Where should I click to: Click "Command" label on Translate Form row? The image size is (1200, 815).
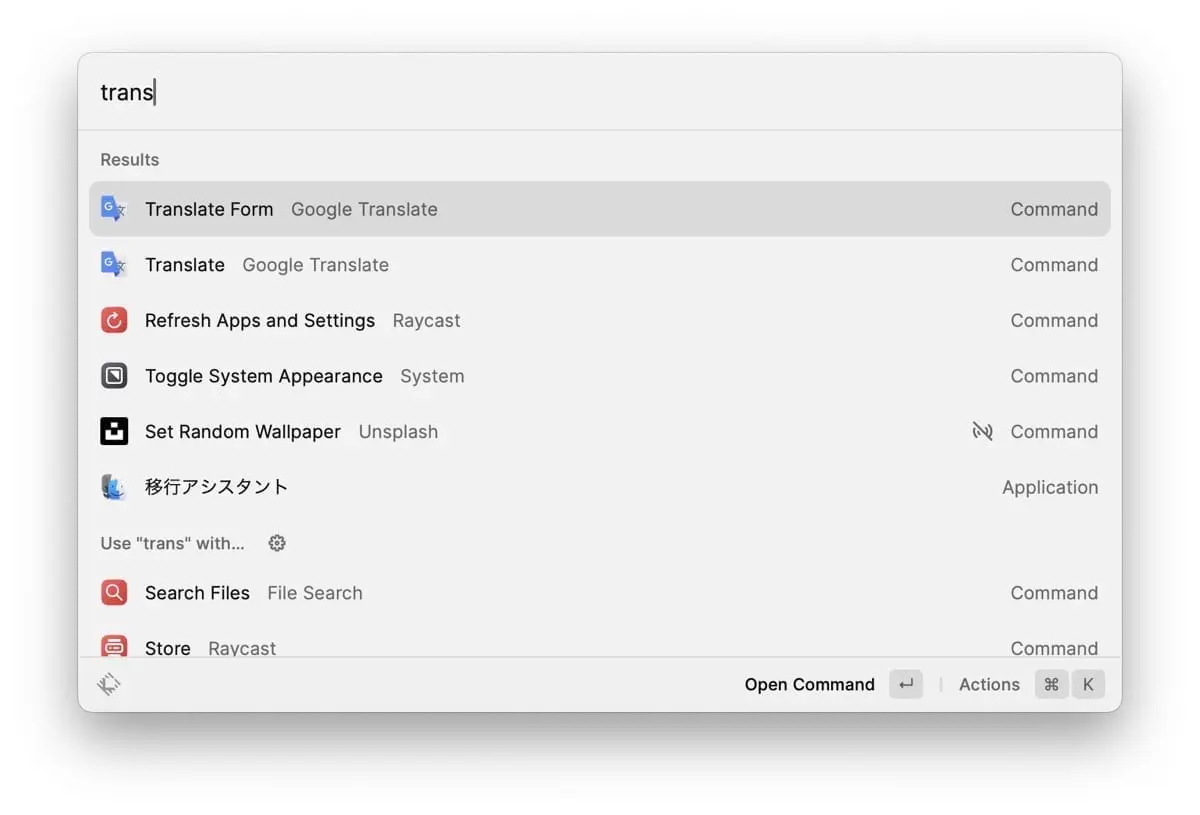1054,209
